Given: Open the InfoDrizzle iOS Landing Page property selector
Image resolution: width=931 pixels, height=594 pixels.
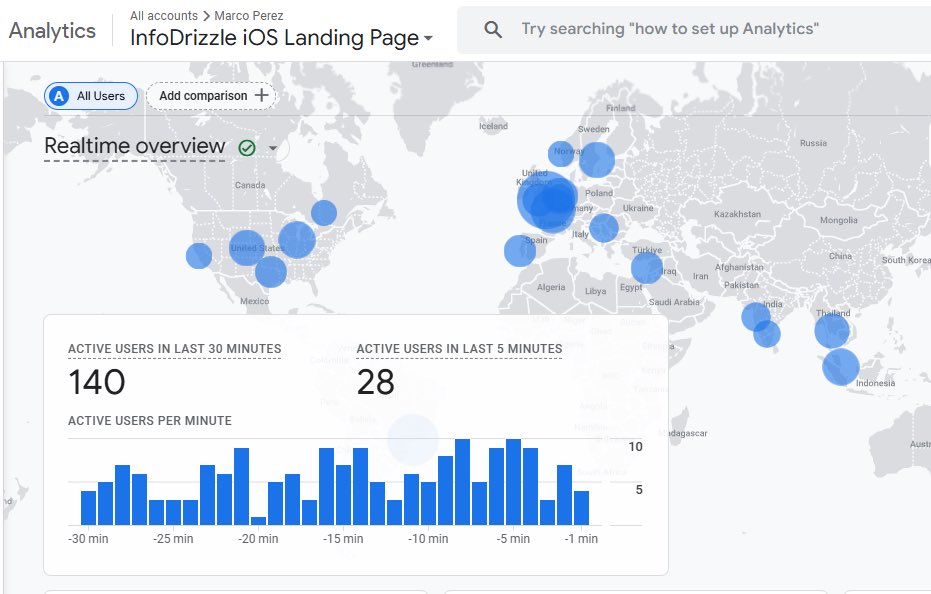Looking at the screenshot, I should (x=281, y=38).
